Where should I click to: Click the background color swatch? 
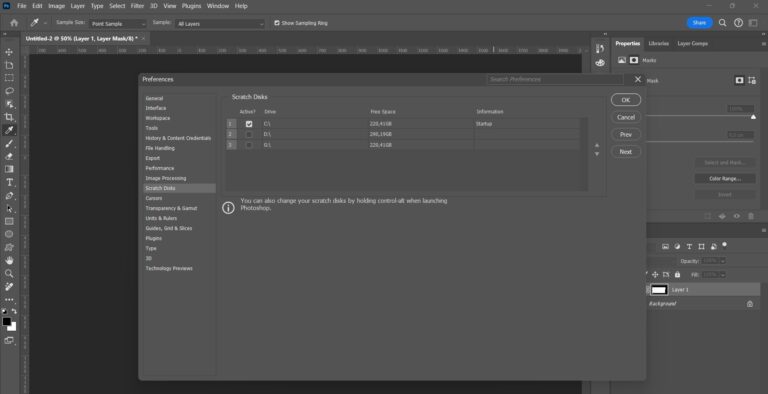coord(13,327)
